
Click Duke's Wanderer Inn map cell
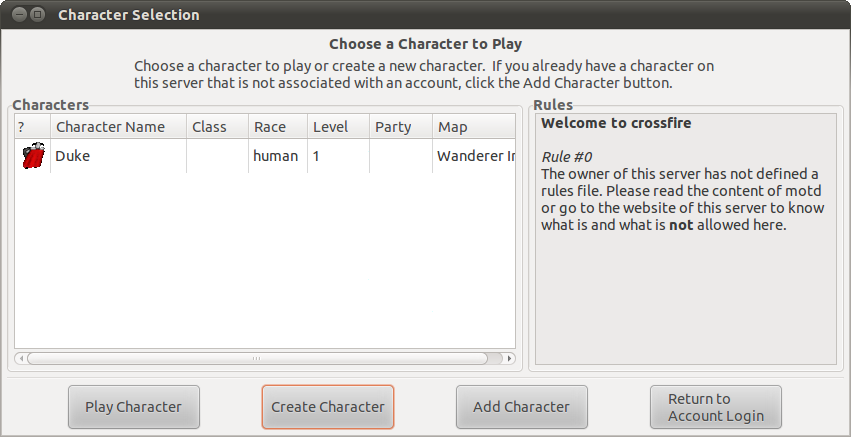475,156
